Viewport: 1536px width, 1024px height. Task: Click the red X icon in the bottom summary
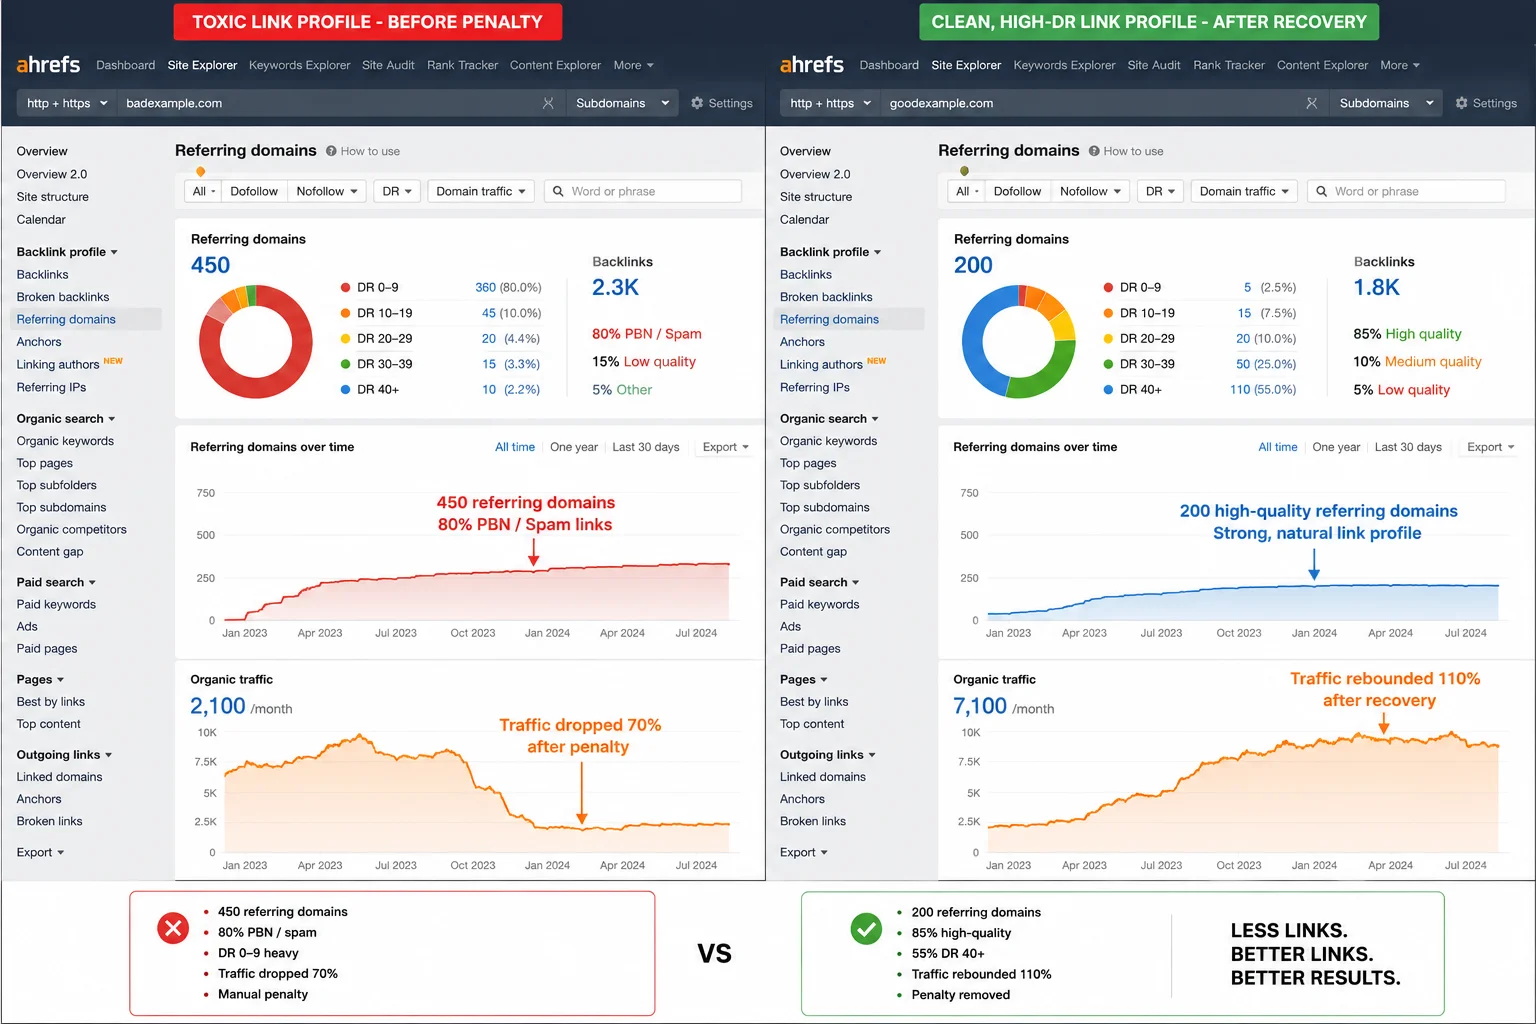pos(173,928)
